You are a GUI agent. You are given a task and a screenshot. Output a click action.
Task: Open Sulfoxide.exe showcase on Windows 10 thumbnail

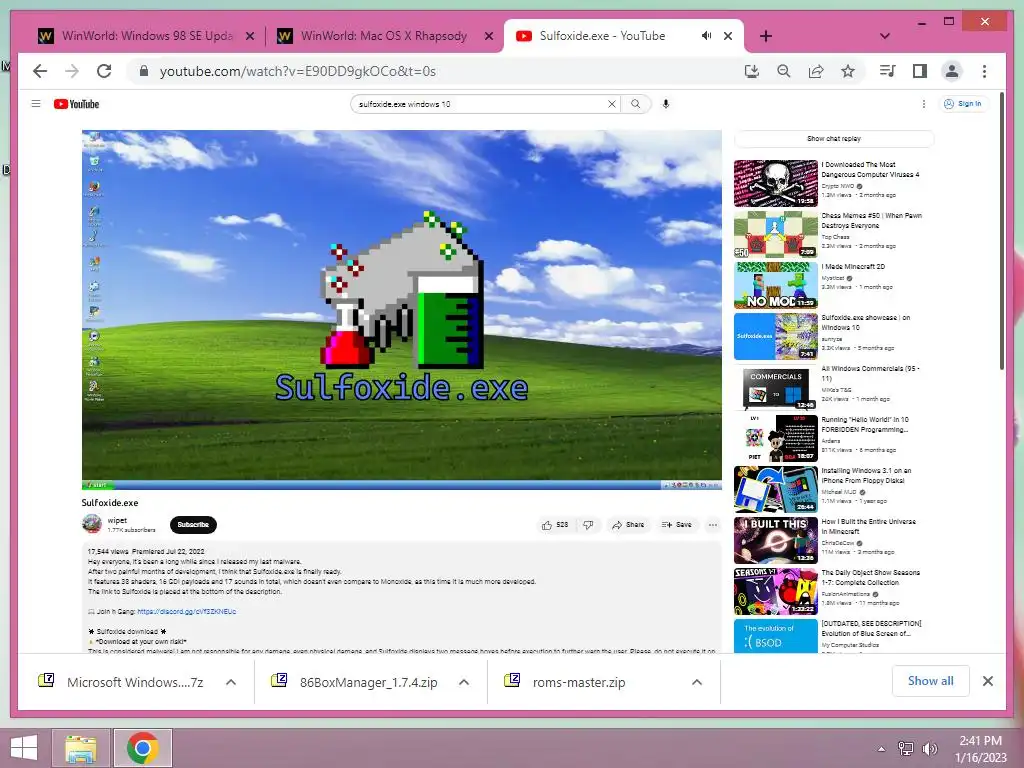[776, 336]
